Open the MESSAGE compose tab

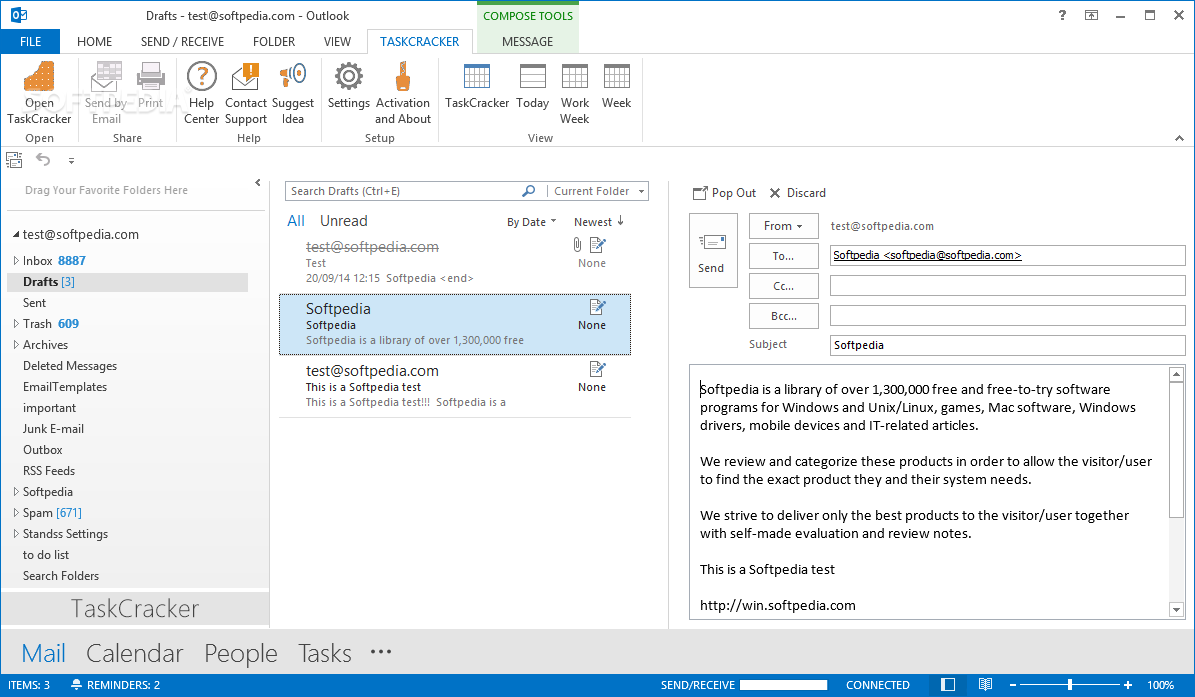(527, 42)
